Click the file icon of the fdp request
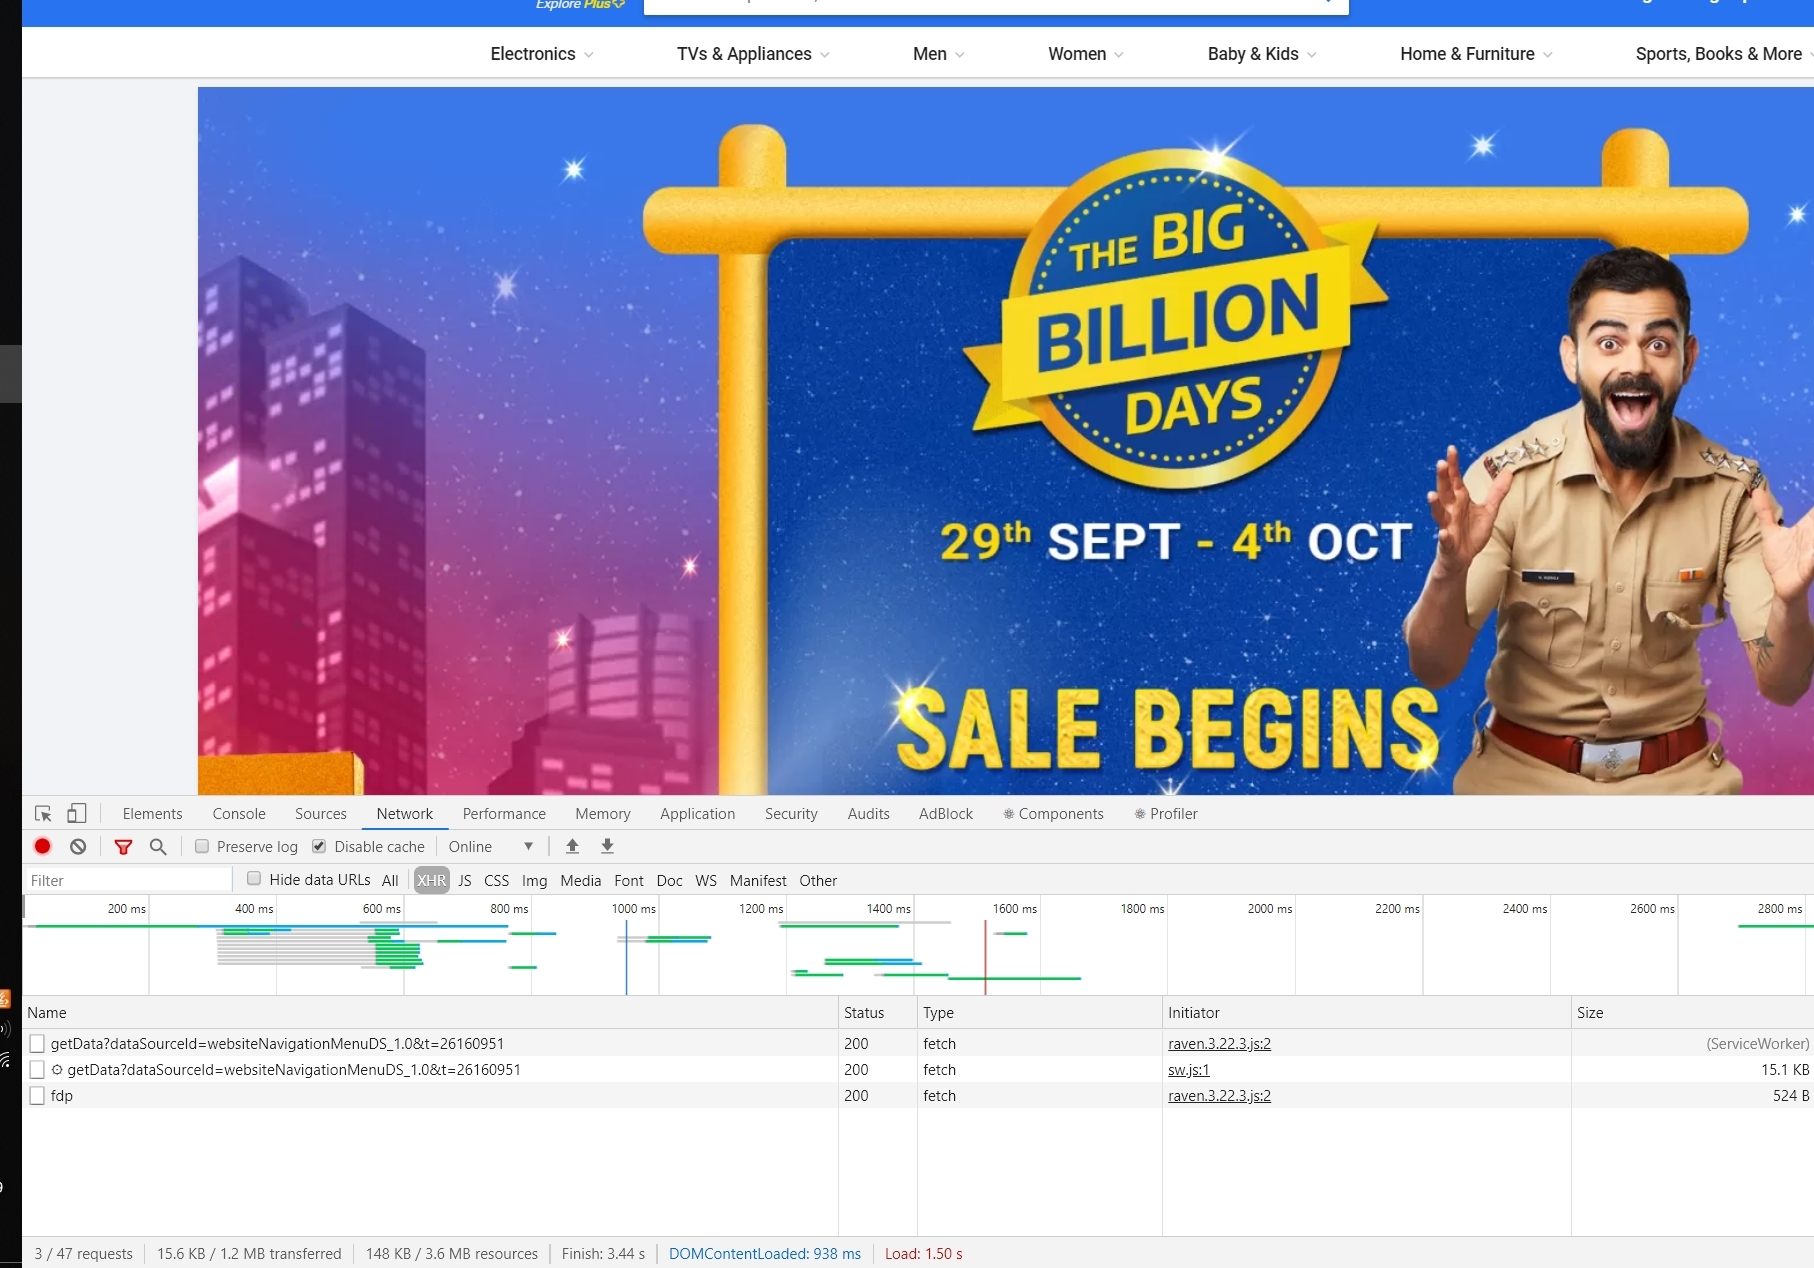This screenshot has width=1814, height=1268. [37, 1096]
